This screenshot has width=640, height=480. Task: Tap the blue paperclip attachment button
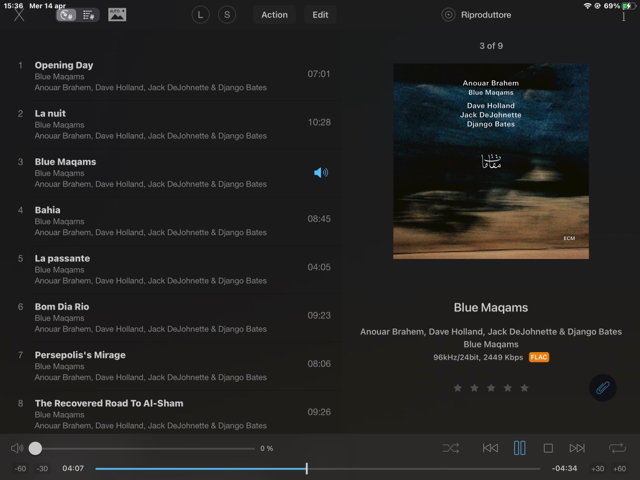603,388
